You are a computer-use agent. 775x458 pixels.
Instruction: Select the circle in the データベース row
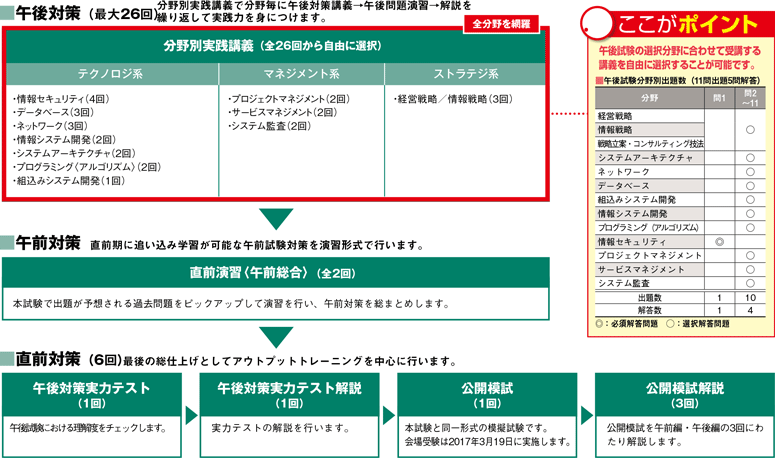click(749, 186)
